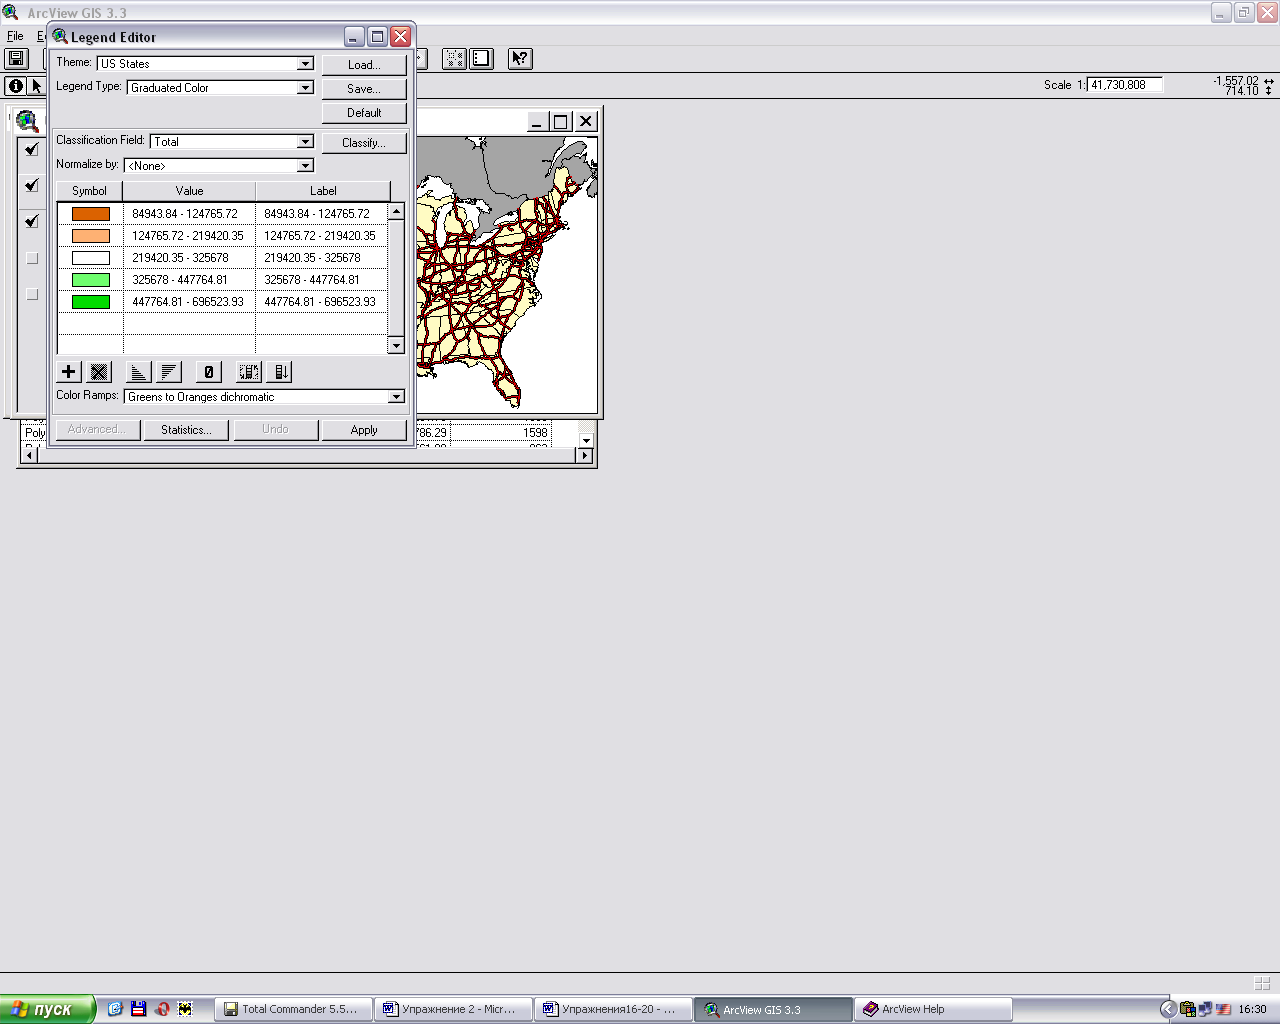Open the Theme dropdown showing US States
Screen dimensions: 1280x1024
coord(306,64)
